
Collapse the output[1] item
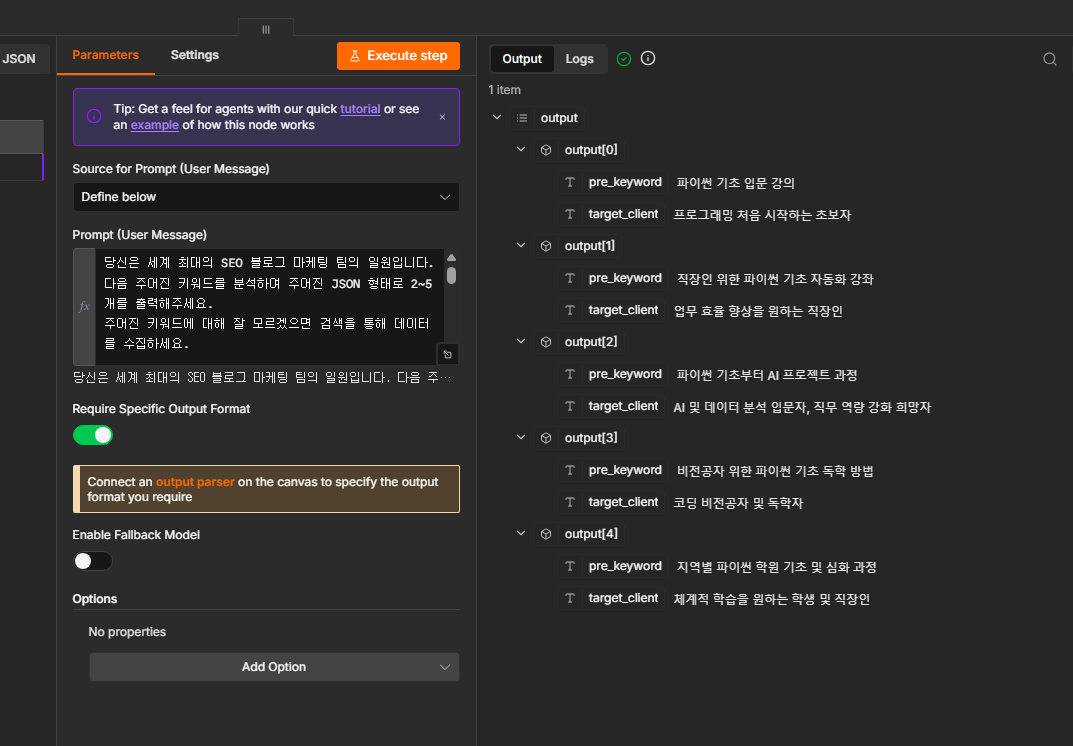click(x=521, y=245)
